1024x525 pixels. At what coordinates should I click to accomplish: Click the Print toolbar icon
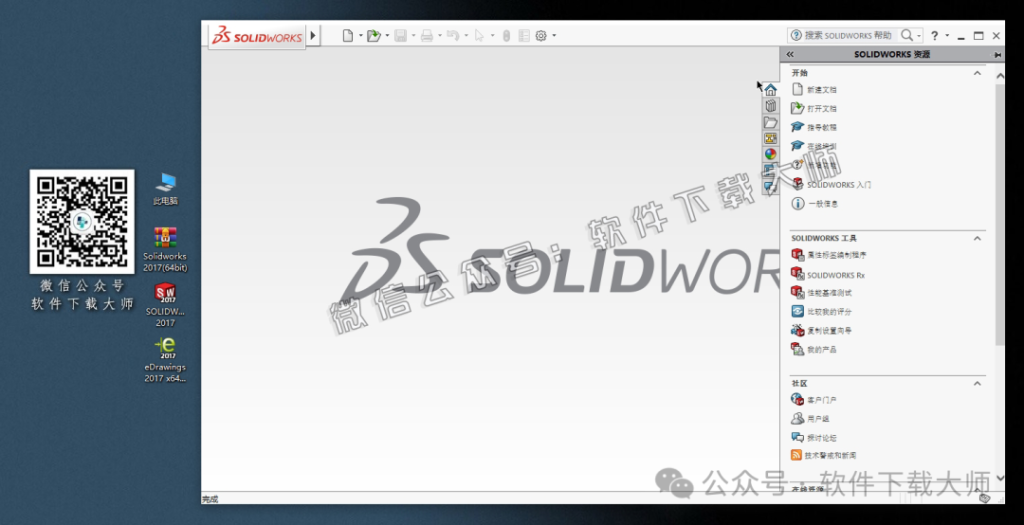pyautogui.click(x=426, y=35)
